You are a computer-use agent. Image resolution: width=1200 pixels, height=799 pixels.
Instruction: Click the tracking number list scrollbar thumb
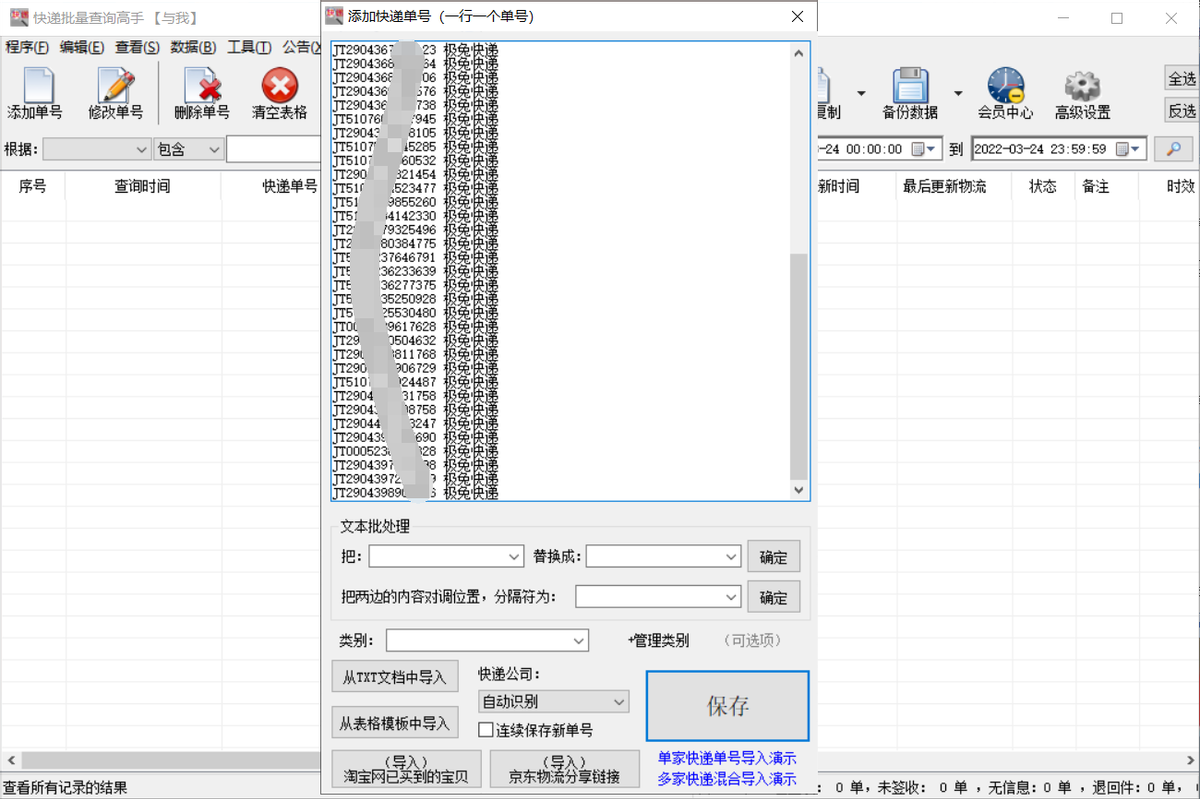tap(797, 366)
